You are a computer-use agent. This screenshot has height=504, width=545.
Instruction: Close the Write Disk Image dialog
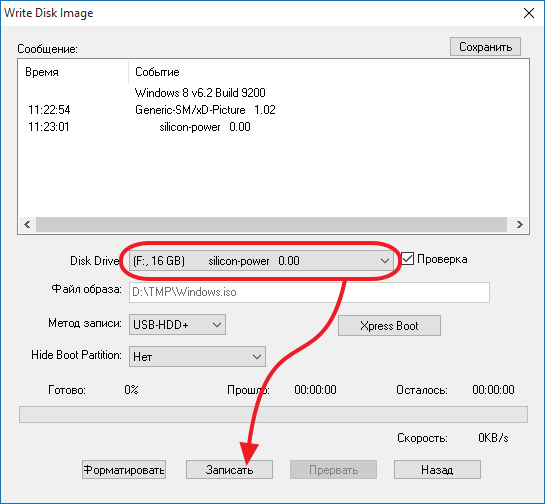(x=529, y=13)
